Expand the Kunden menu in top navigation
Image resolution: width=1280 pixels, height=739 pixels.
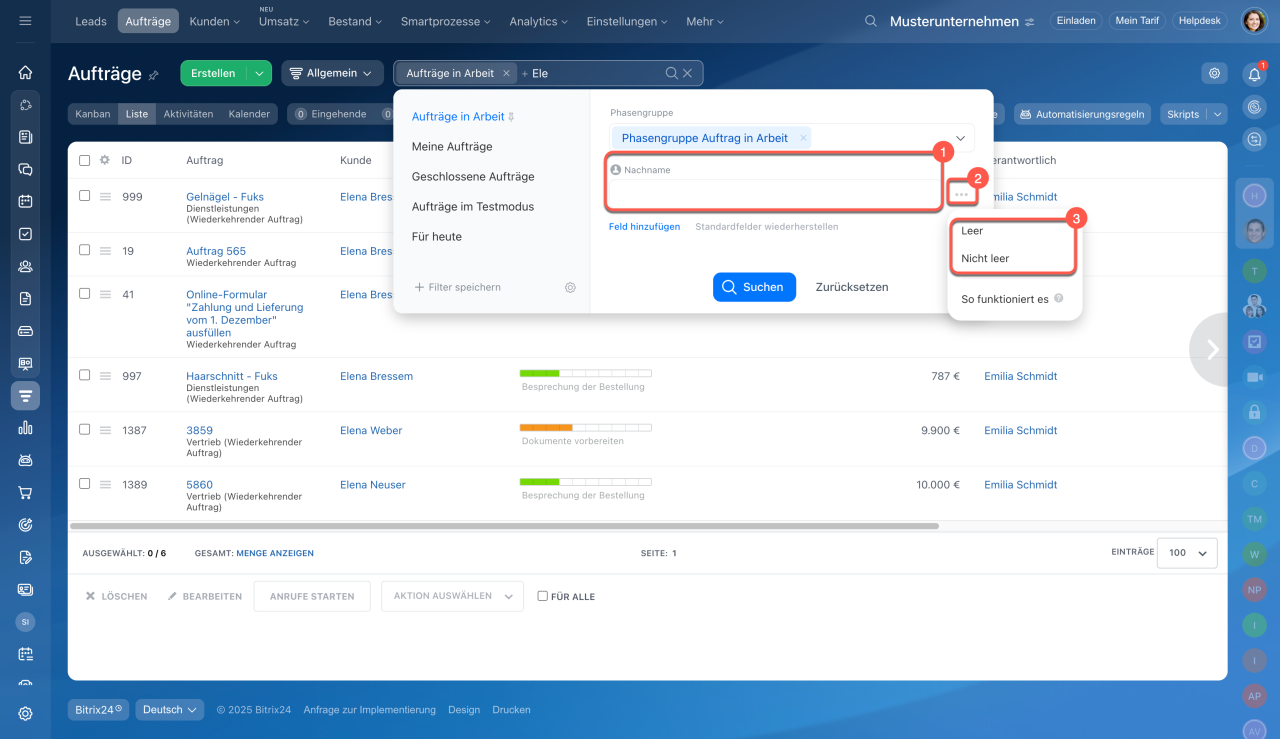(214, 21)
